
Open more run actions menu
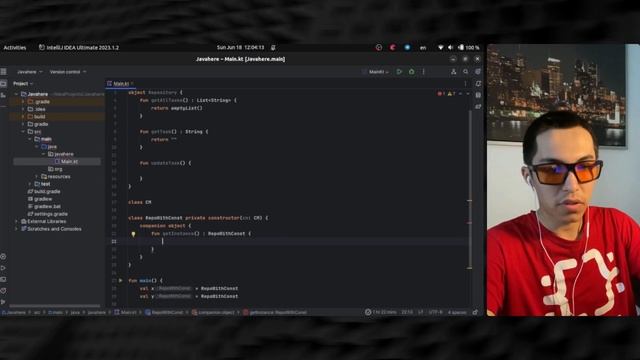(x=424, y=72)
